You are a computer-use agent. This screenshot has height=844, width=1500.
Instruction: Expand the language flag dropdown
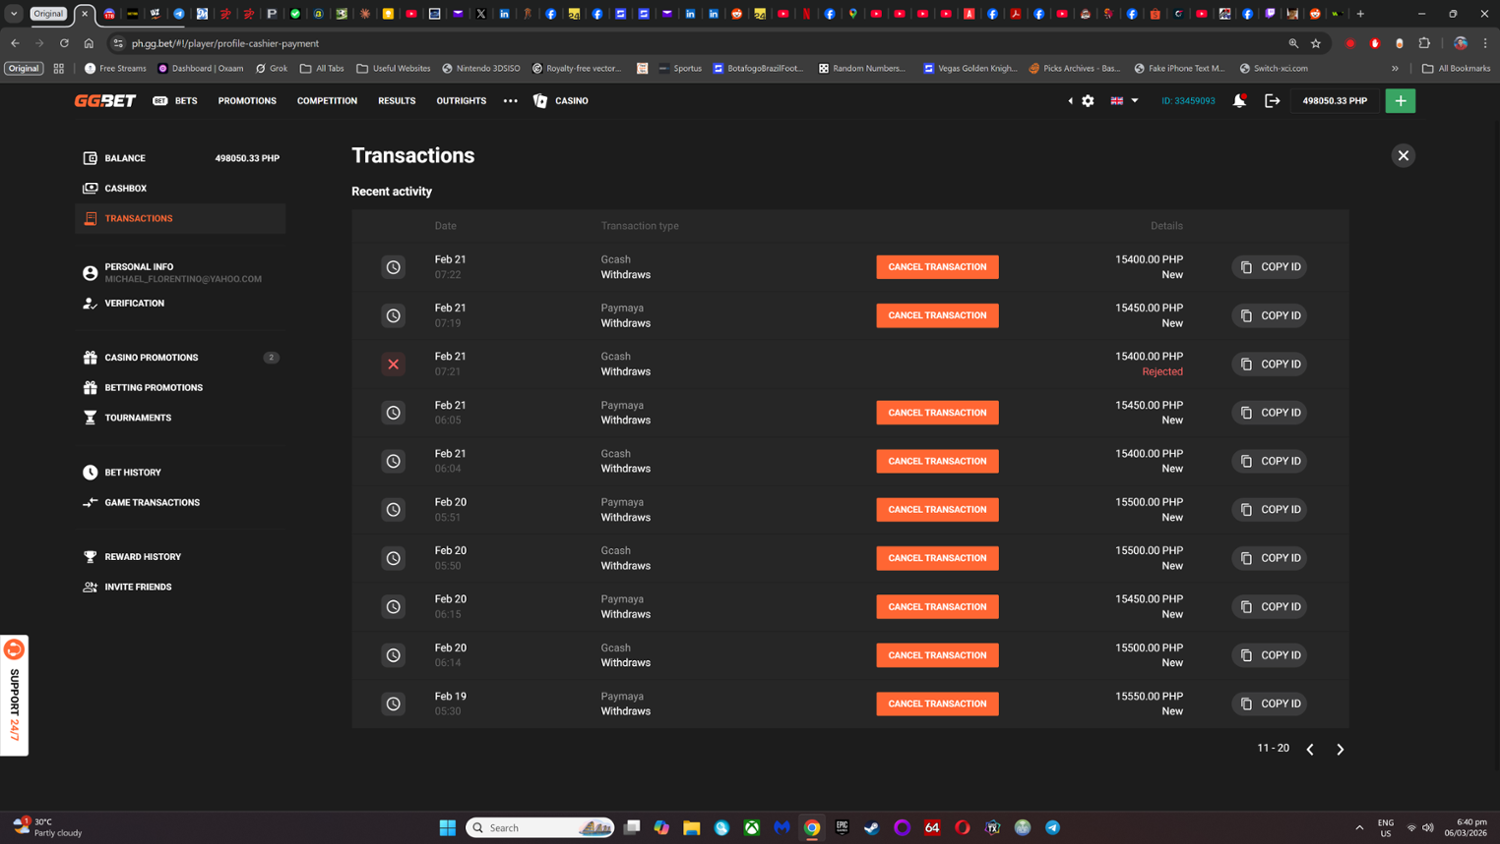pos(1124,101)
